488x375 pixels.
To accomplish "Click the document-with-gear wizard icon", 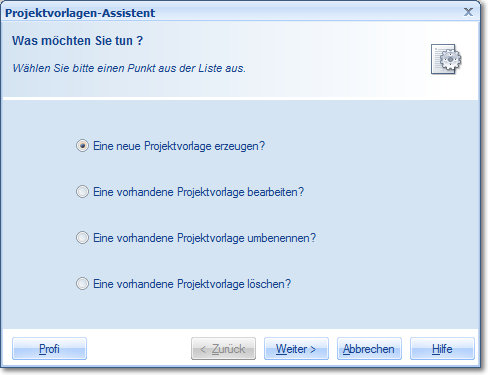I will [x=446, y=59].
